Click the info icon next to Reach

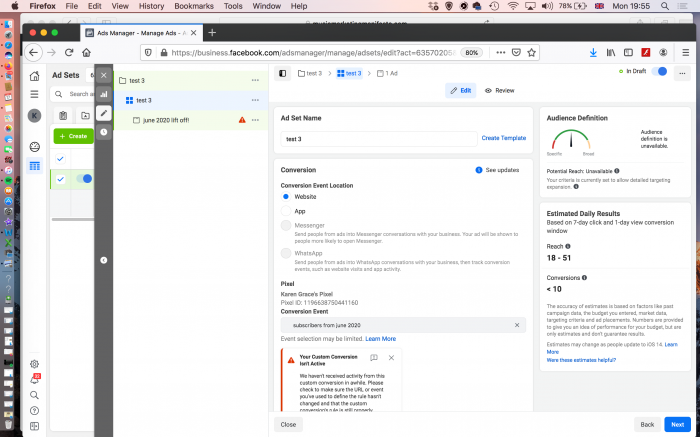pyautogui.click(x=568, y=246)
